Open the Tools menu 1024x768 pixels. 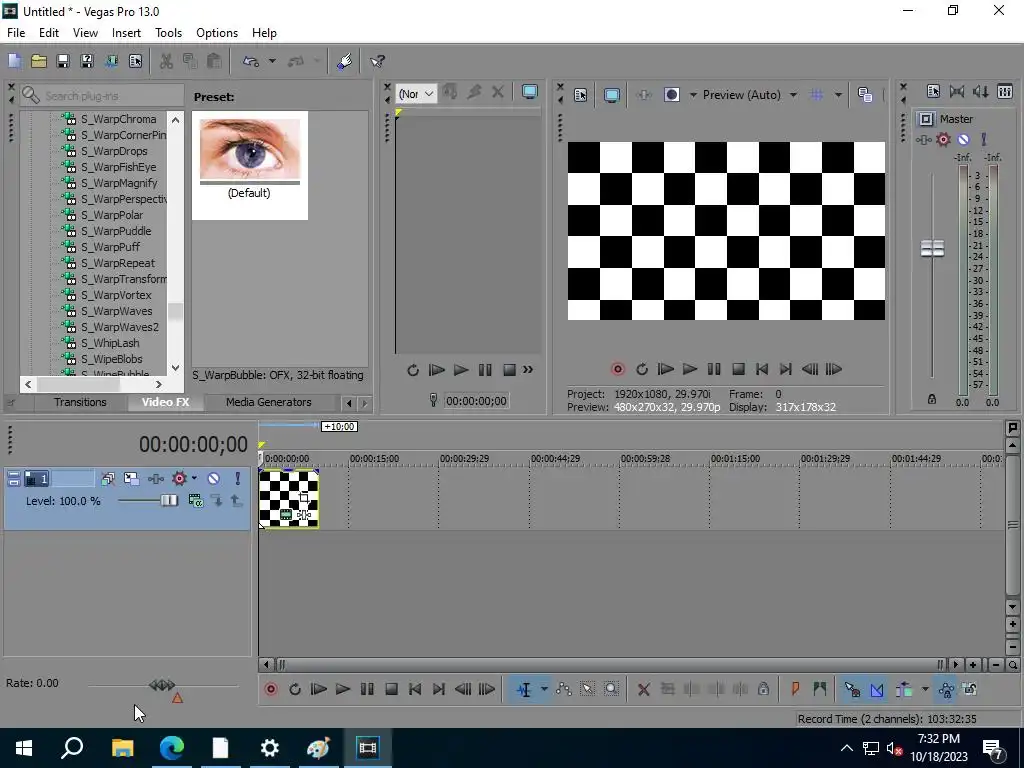pos(168,33)
